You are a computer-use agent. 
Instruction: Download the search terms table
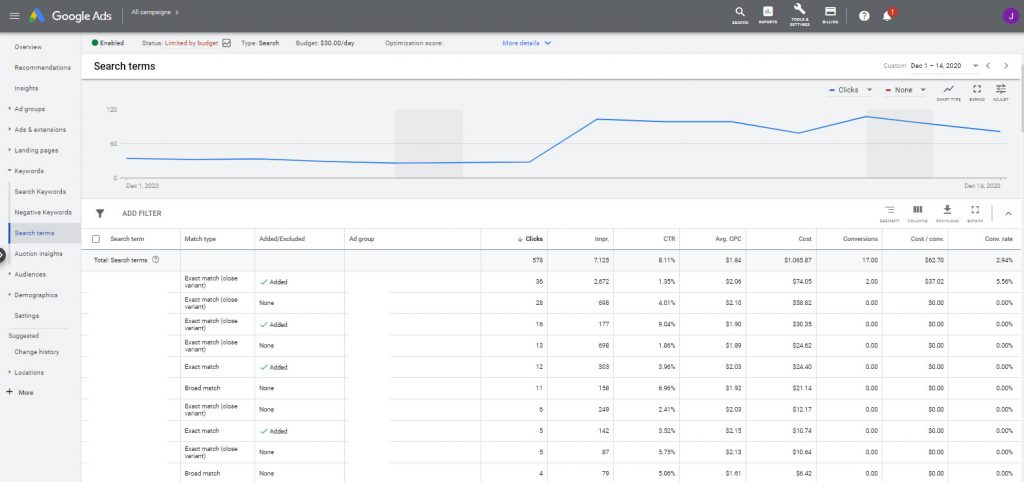click(x=947, y=213)
